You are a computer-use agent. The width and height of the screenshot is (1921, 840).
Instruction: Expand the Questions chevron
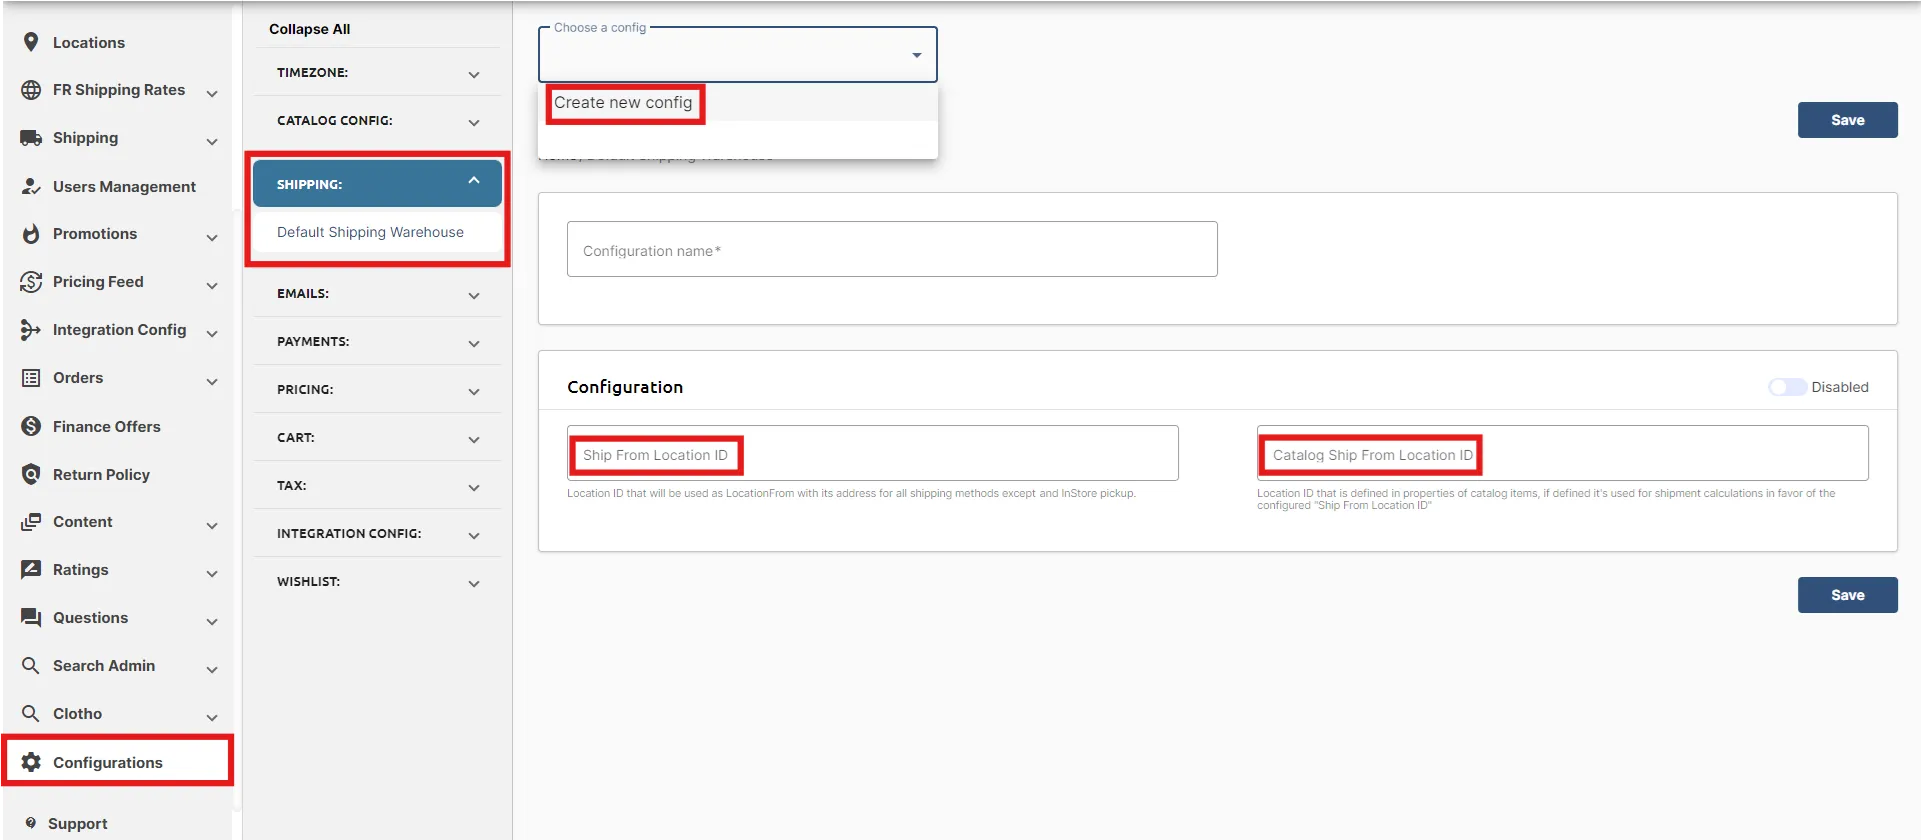pos(212,622)
